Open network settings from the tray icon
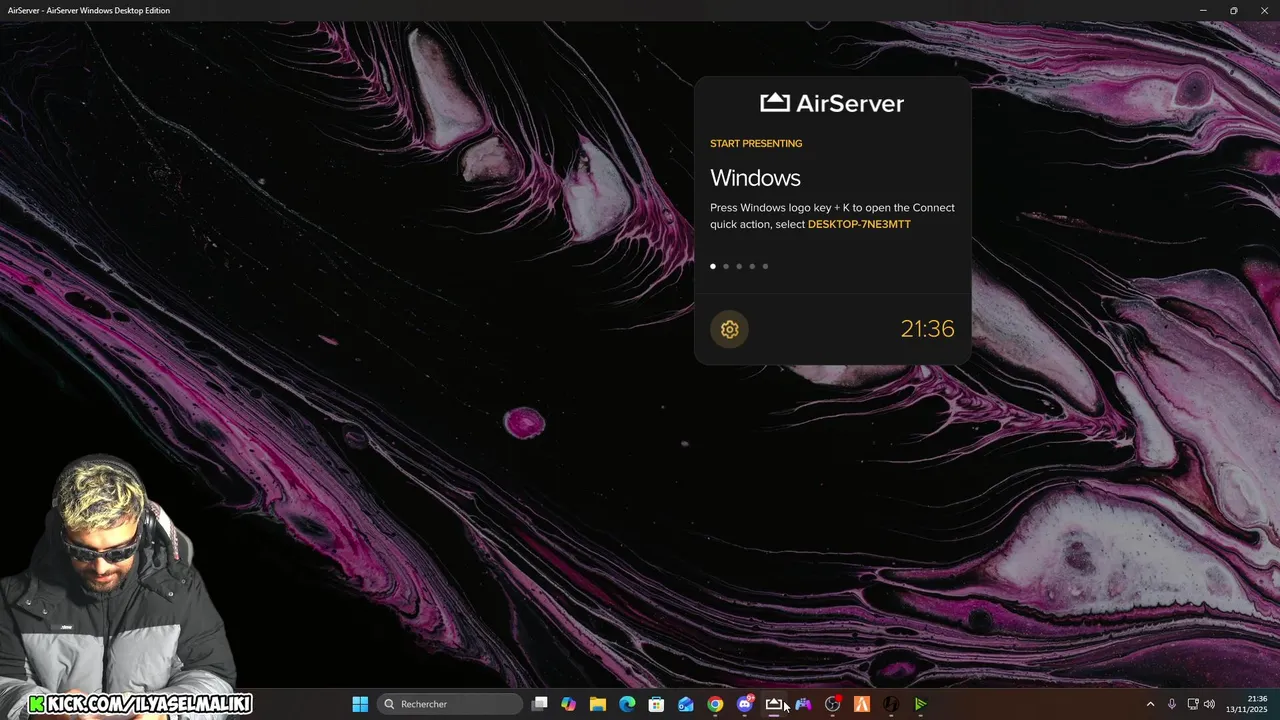1280x720 pixels. pyautogui.click(x=1193, y=704)
